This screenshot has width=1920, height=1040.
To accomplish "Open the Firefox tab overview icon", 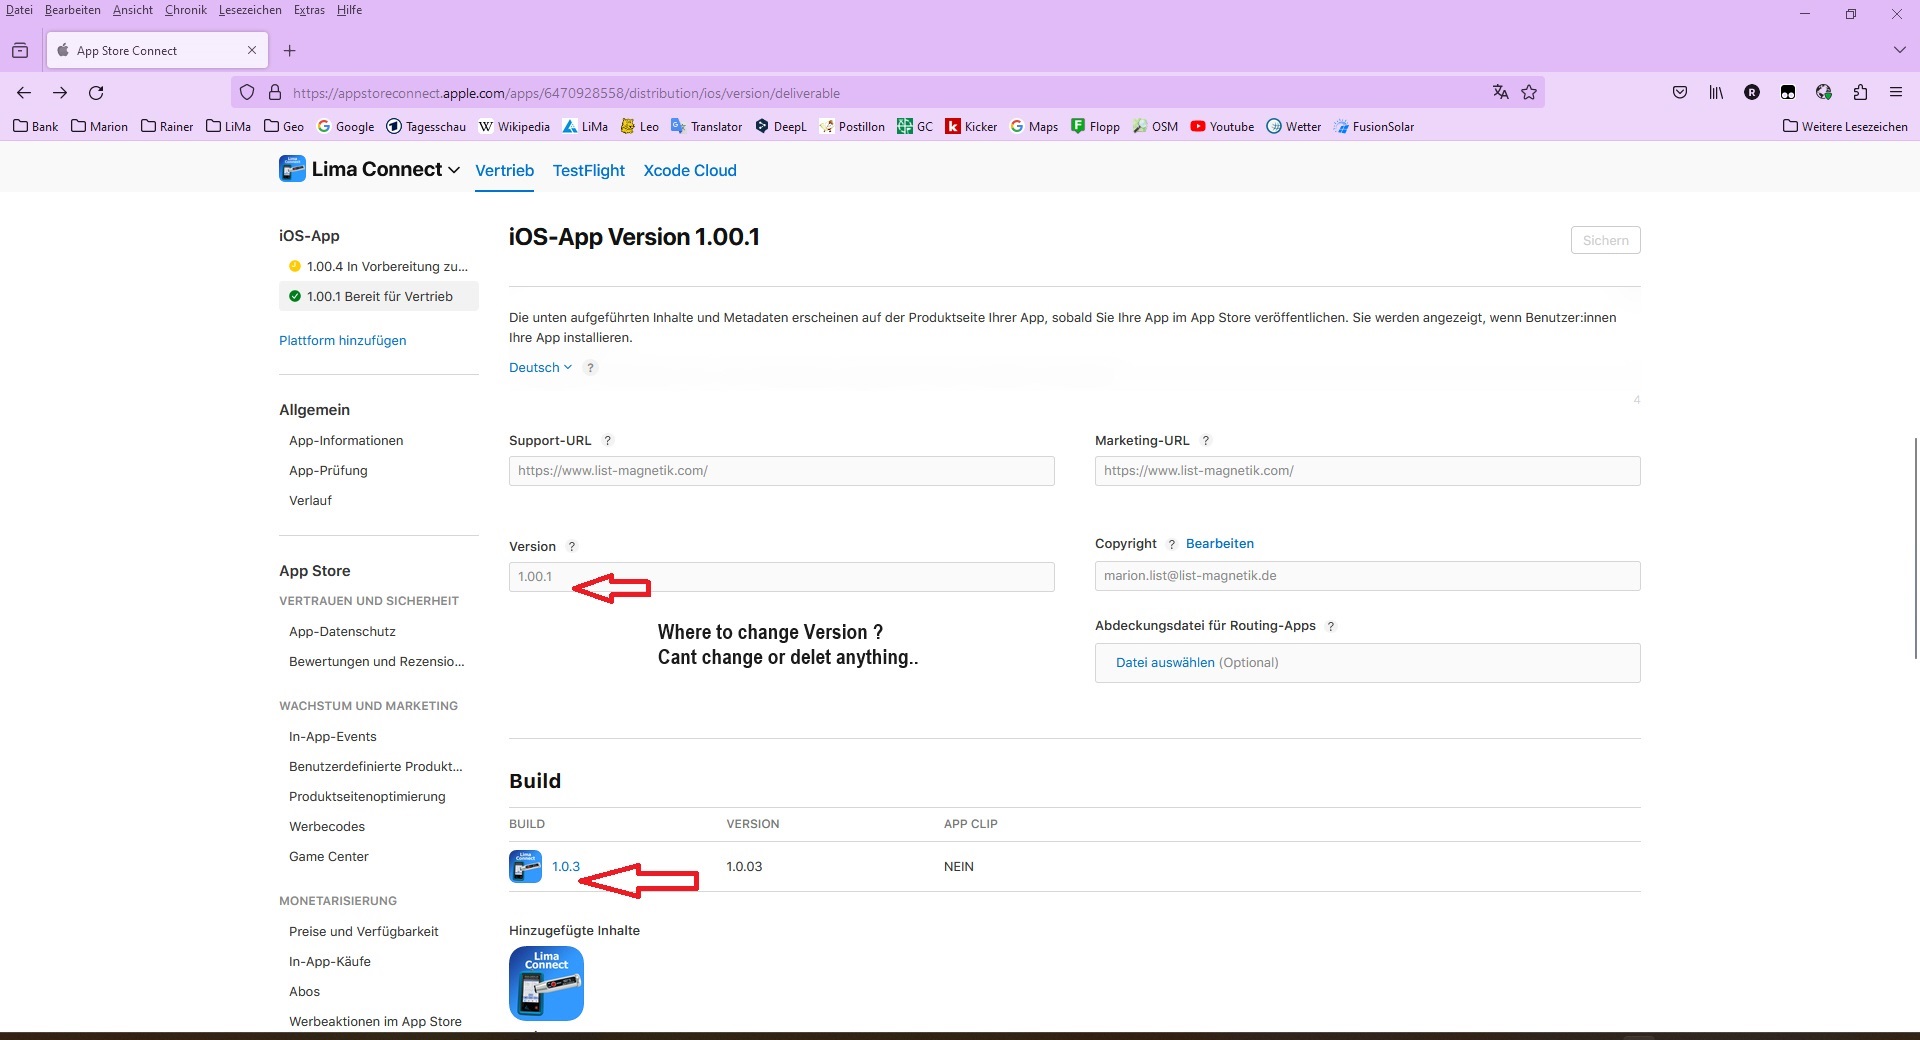I will point(20,51).
